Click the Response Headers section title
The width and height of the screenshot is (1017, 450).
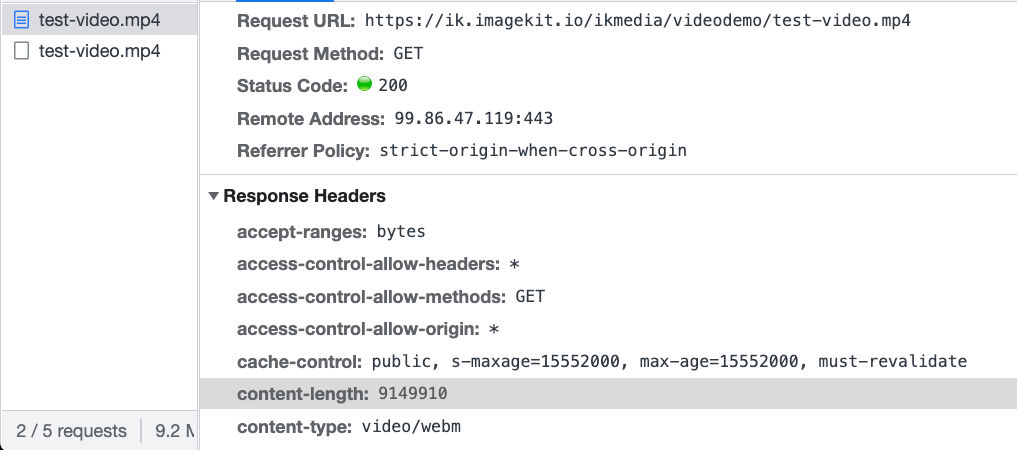304,197
